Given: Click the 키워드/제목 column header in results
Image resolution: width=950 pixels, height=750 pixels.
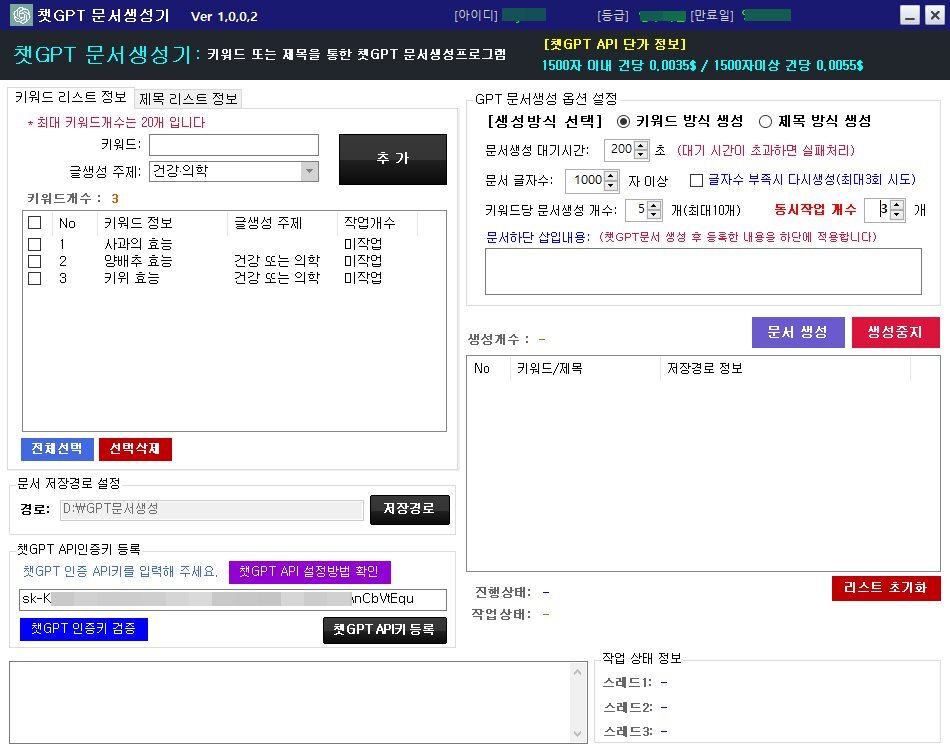Looking at the screenshot, I should pyautogui.click(x=585, y=368).
